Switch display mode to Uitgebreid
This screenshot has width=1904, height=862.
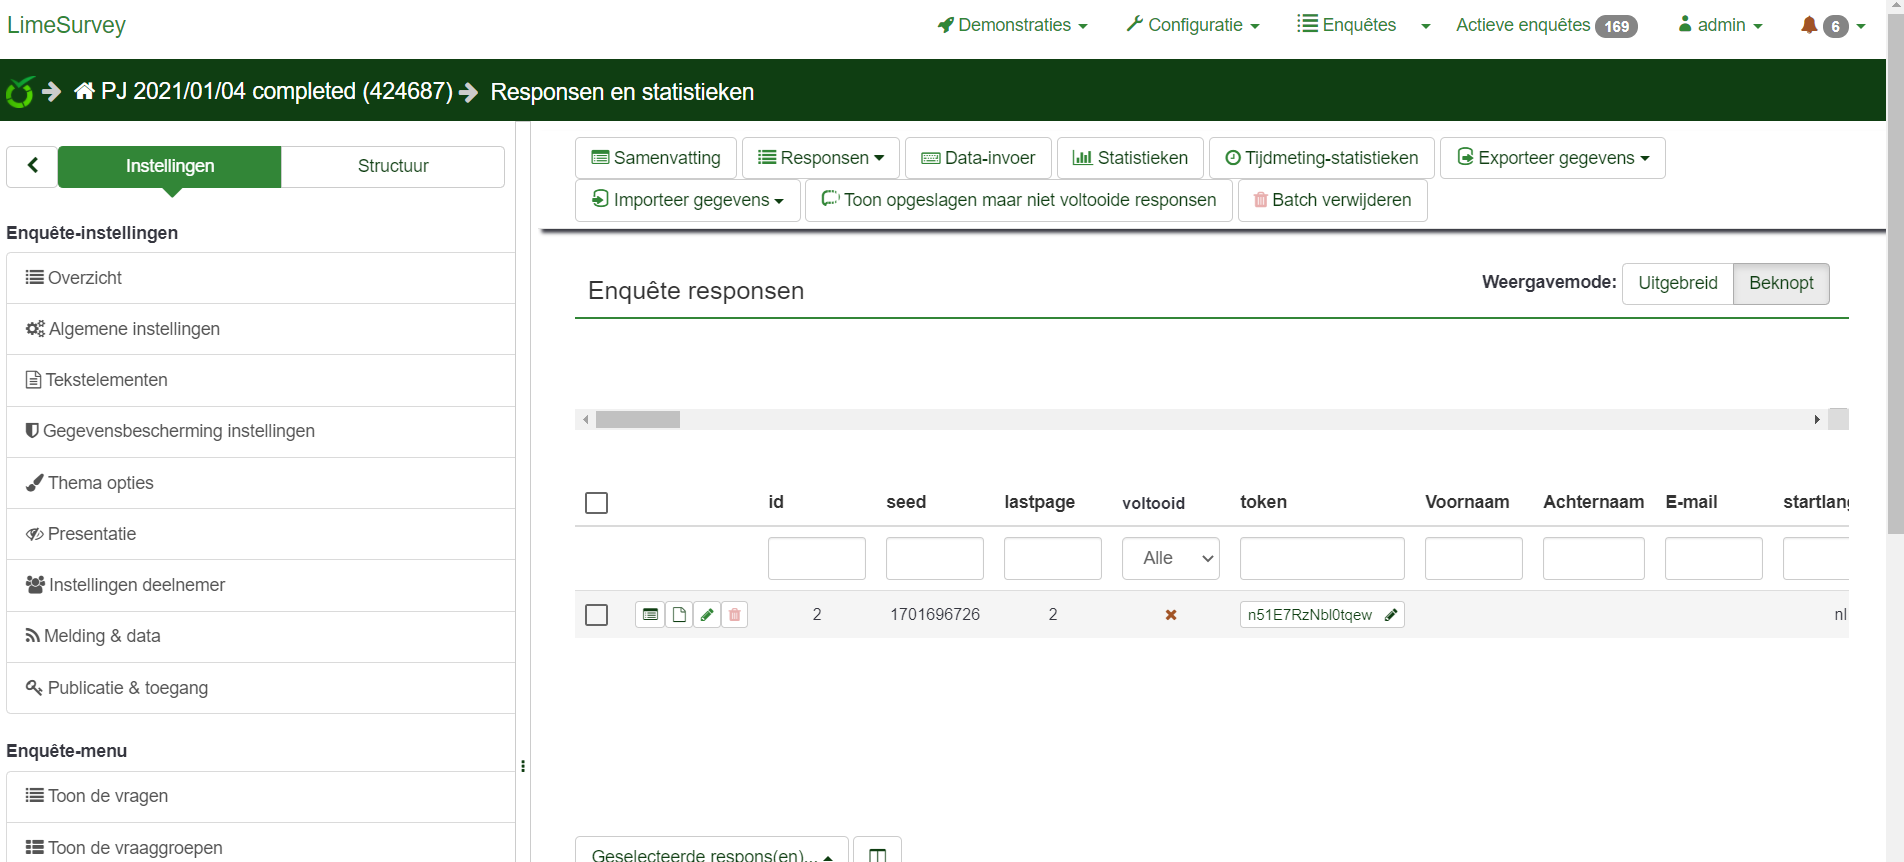coord(1677,283)
